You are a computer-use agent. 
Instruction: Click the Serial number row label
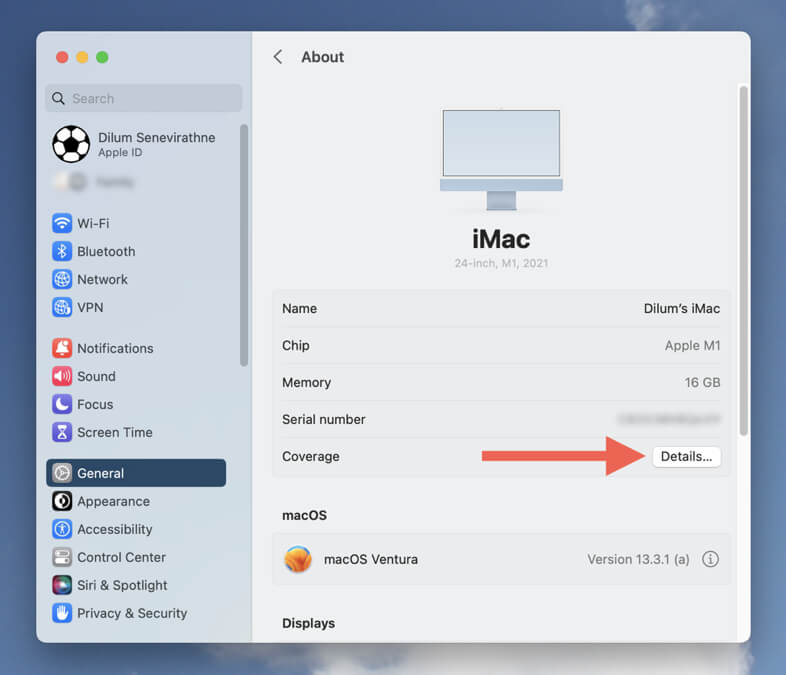(x=323, y=419)
